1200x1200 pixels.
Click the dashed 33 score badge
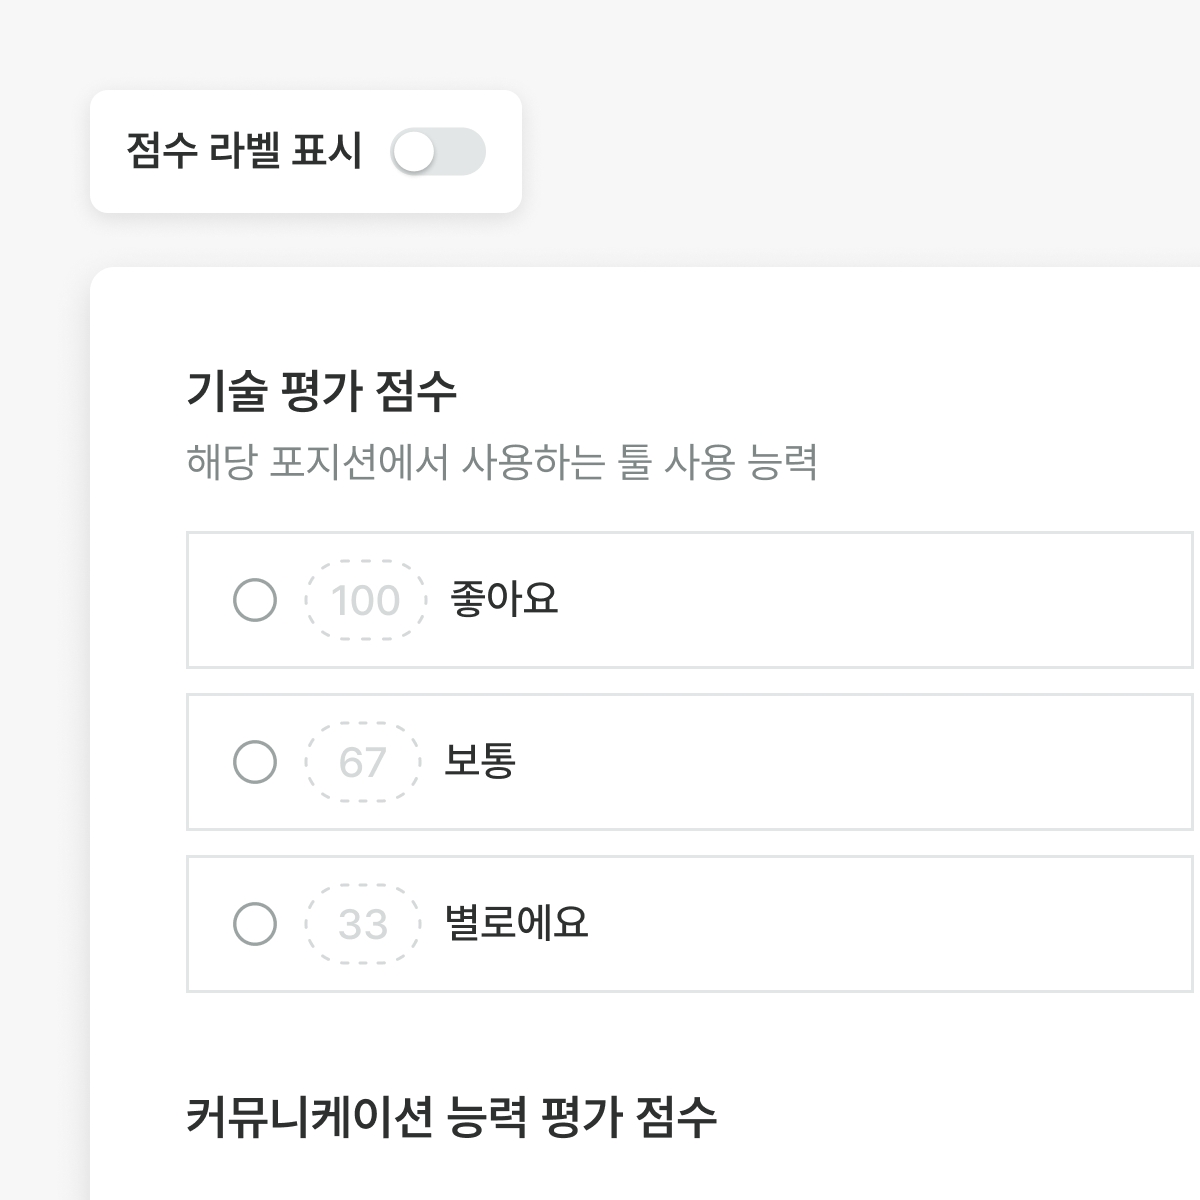[362, 924]
